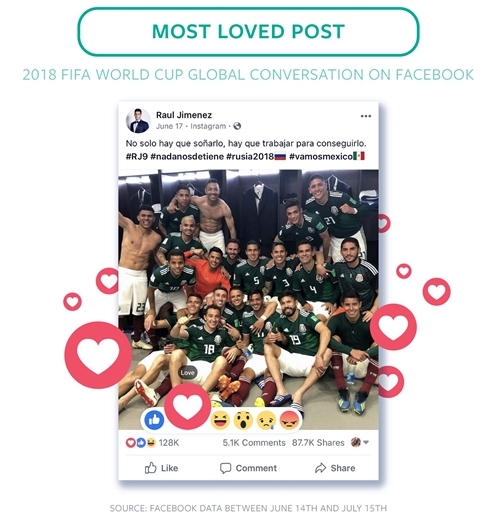Pick the laughing Haha reaction emoji
The height and width of the screenshot is (519, 500).
(x=220, y=420)
